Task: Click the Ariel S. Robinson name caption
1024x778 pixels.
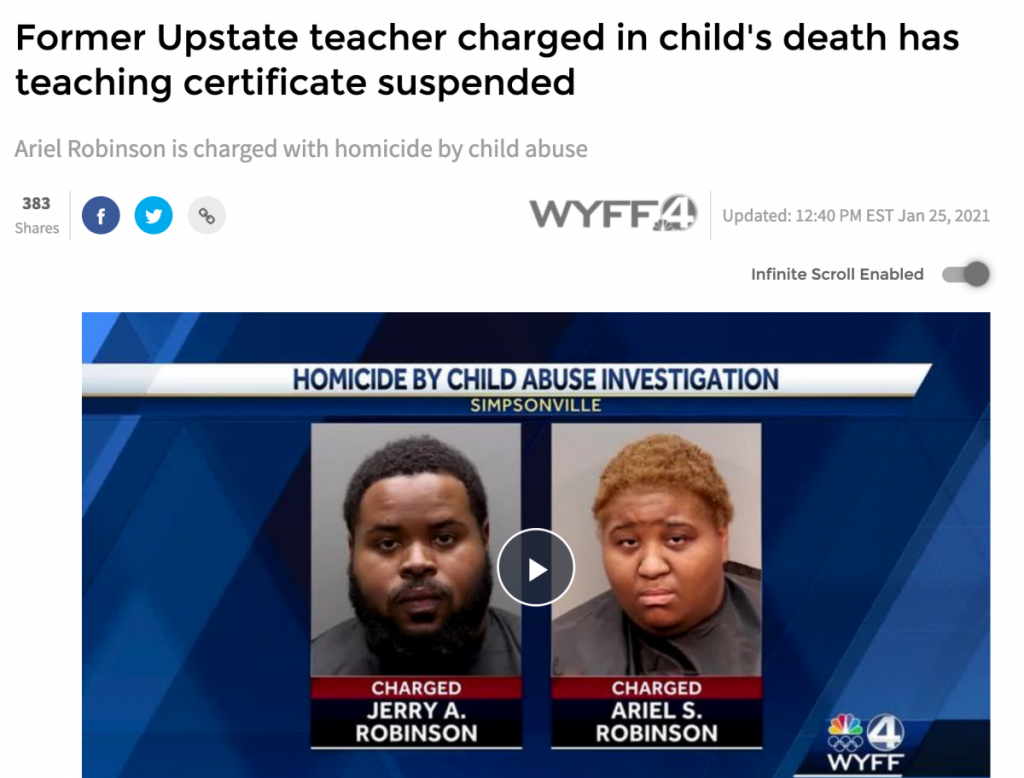Action: tap(656, 722)
